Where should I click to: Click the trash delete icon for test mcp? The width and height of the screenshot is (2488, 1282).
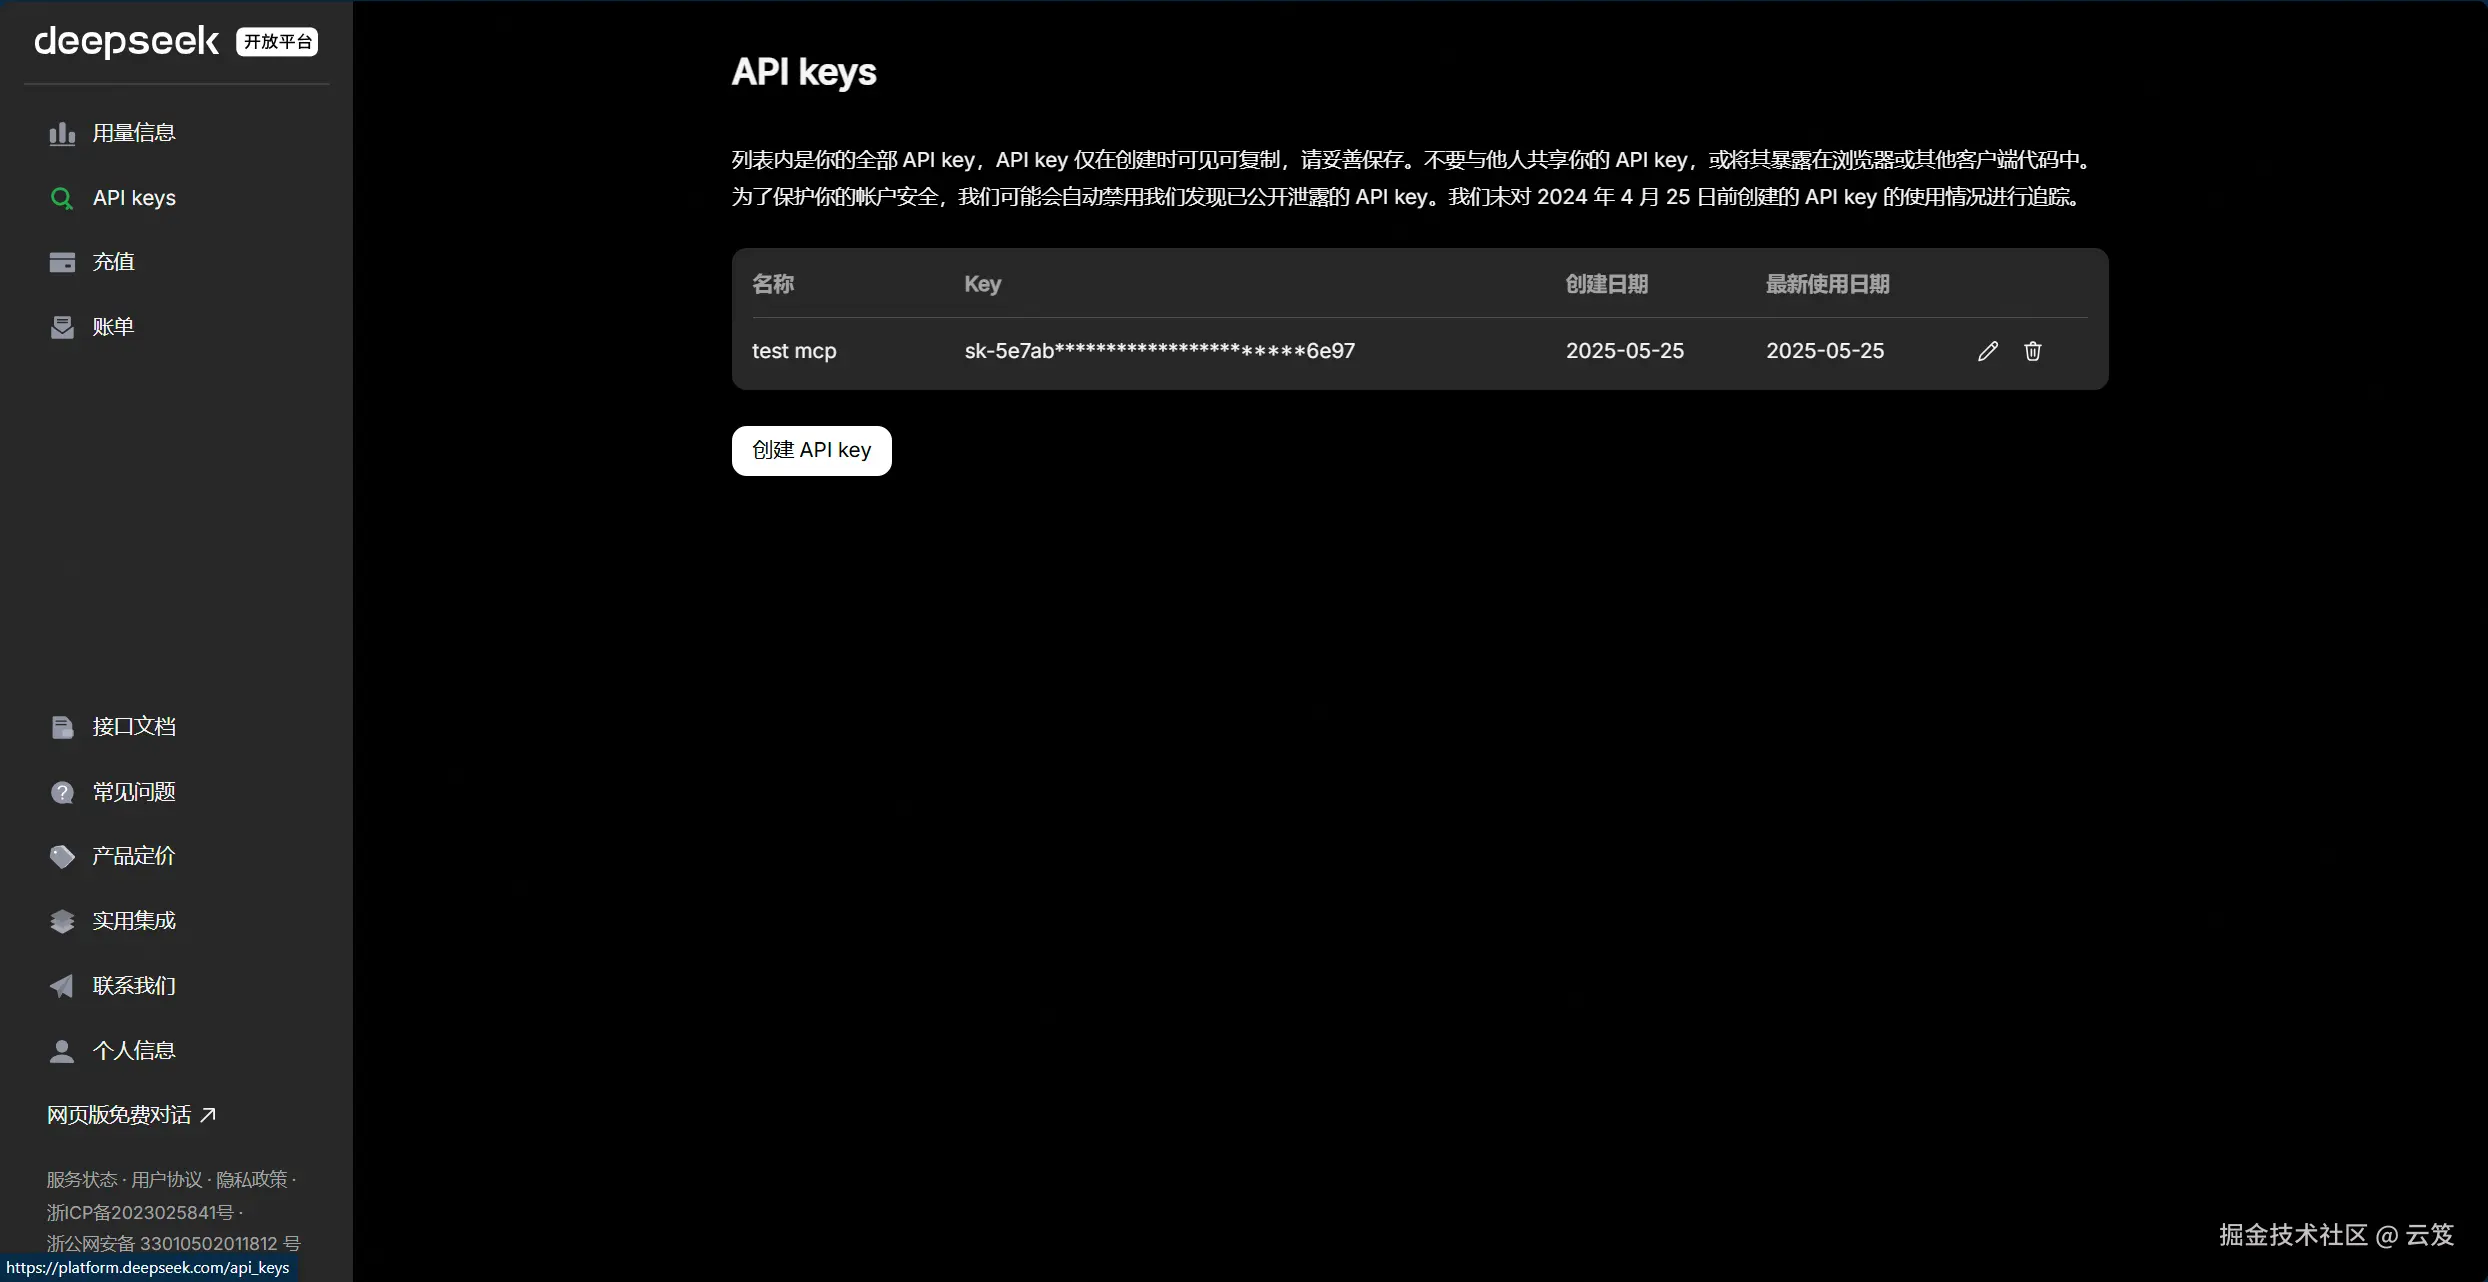point(2032,351)
